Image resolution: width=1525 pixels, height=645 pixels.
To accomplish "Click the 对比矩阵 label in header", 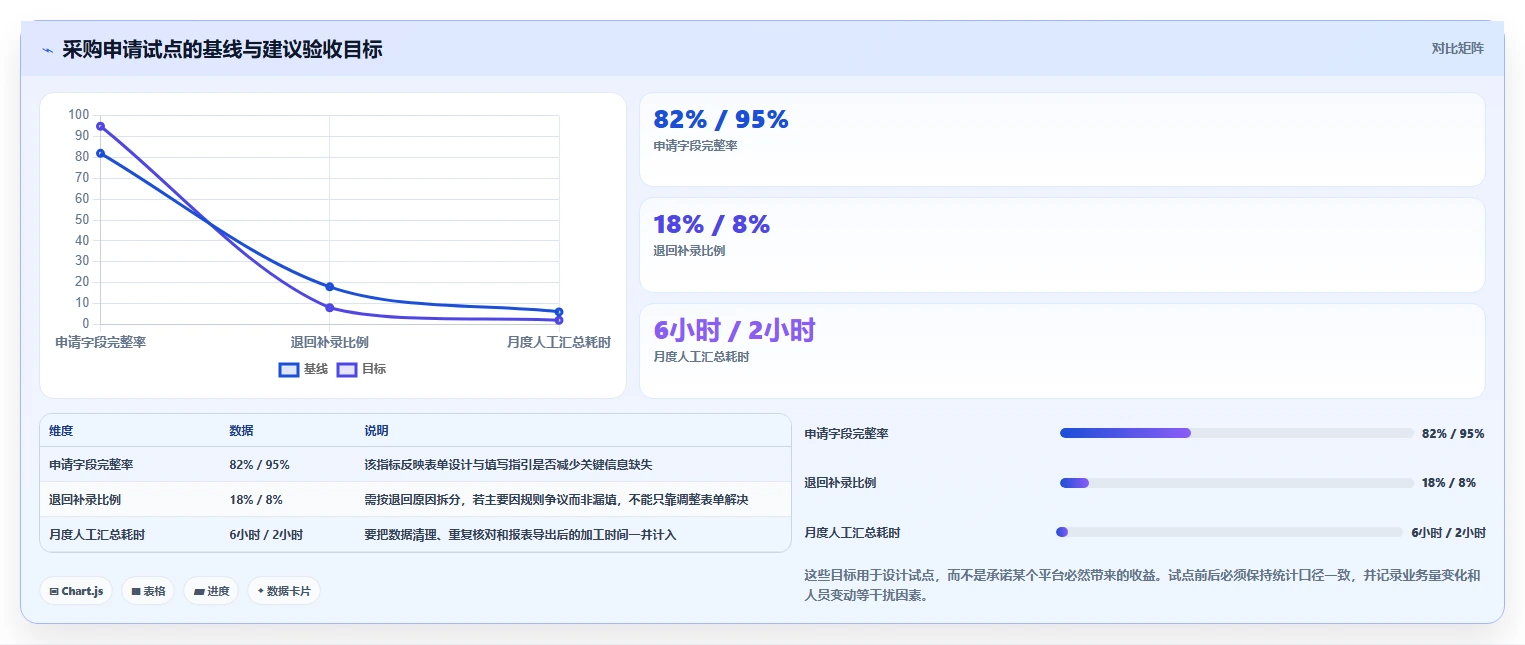I will coord(1457,48).
